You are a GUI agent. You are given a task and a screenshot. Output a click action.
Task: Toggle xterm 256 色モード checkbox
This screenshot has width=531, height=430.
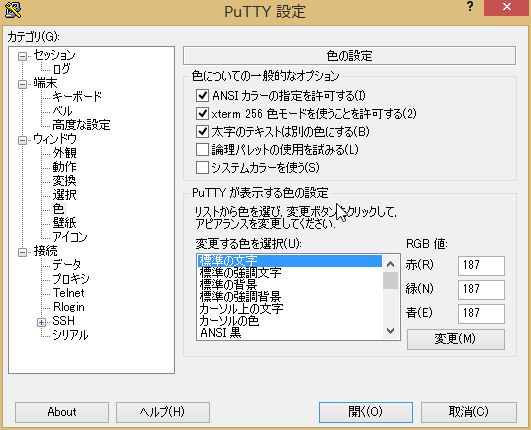(x=202, y=113)
